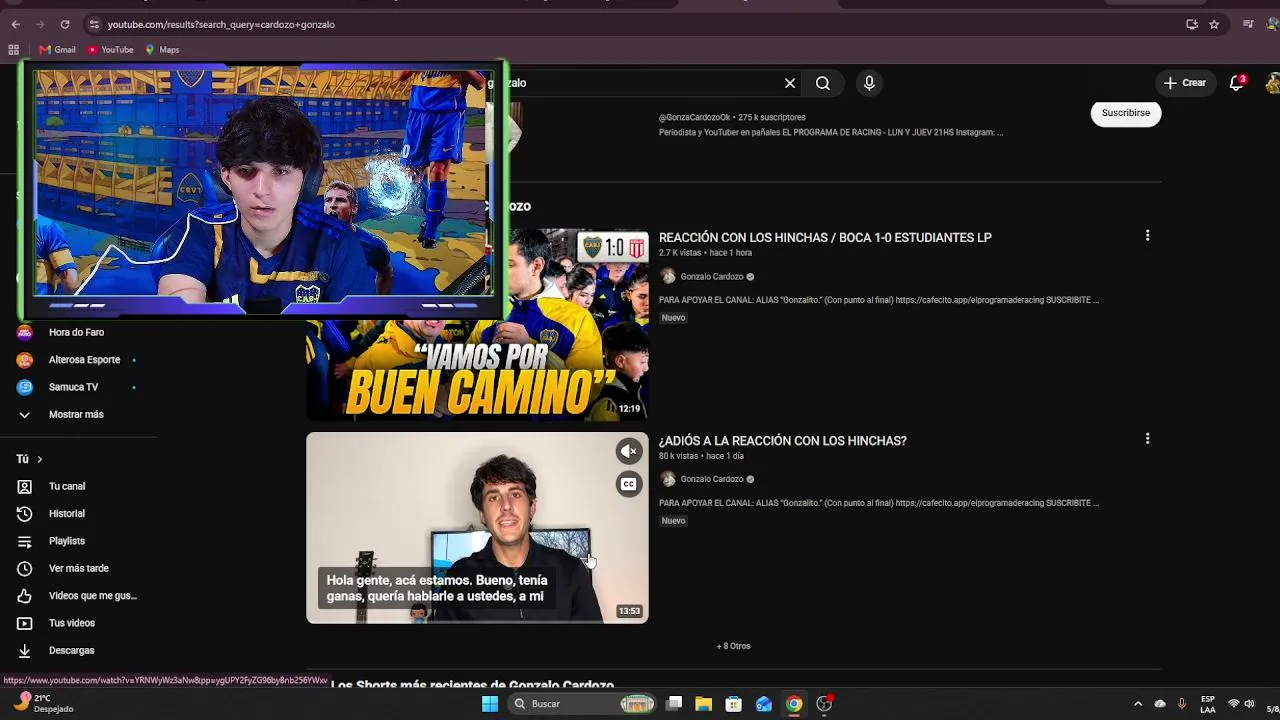Open the Chrome apps grid shortcut
This screenshot has width=1280, height=720.
tap(14, 50)
